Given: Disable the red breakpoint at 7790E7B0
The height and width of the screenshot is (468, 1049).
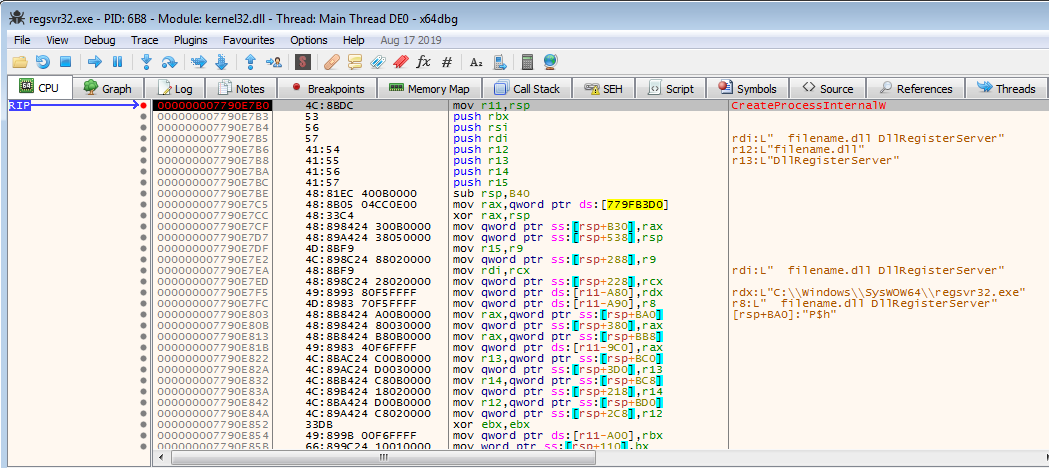Looking at the screenshot, I should [x=144, y=105].
